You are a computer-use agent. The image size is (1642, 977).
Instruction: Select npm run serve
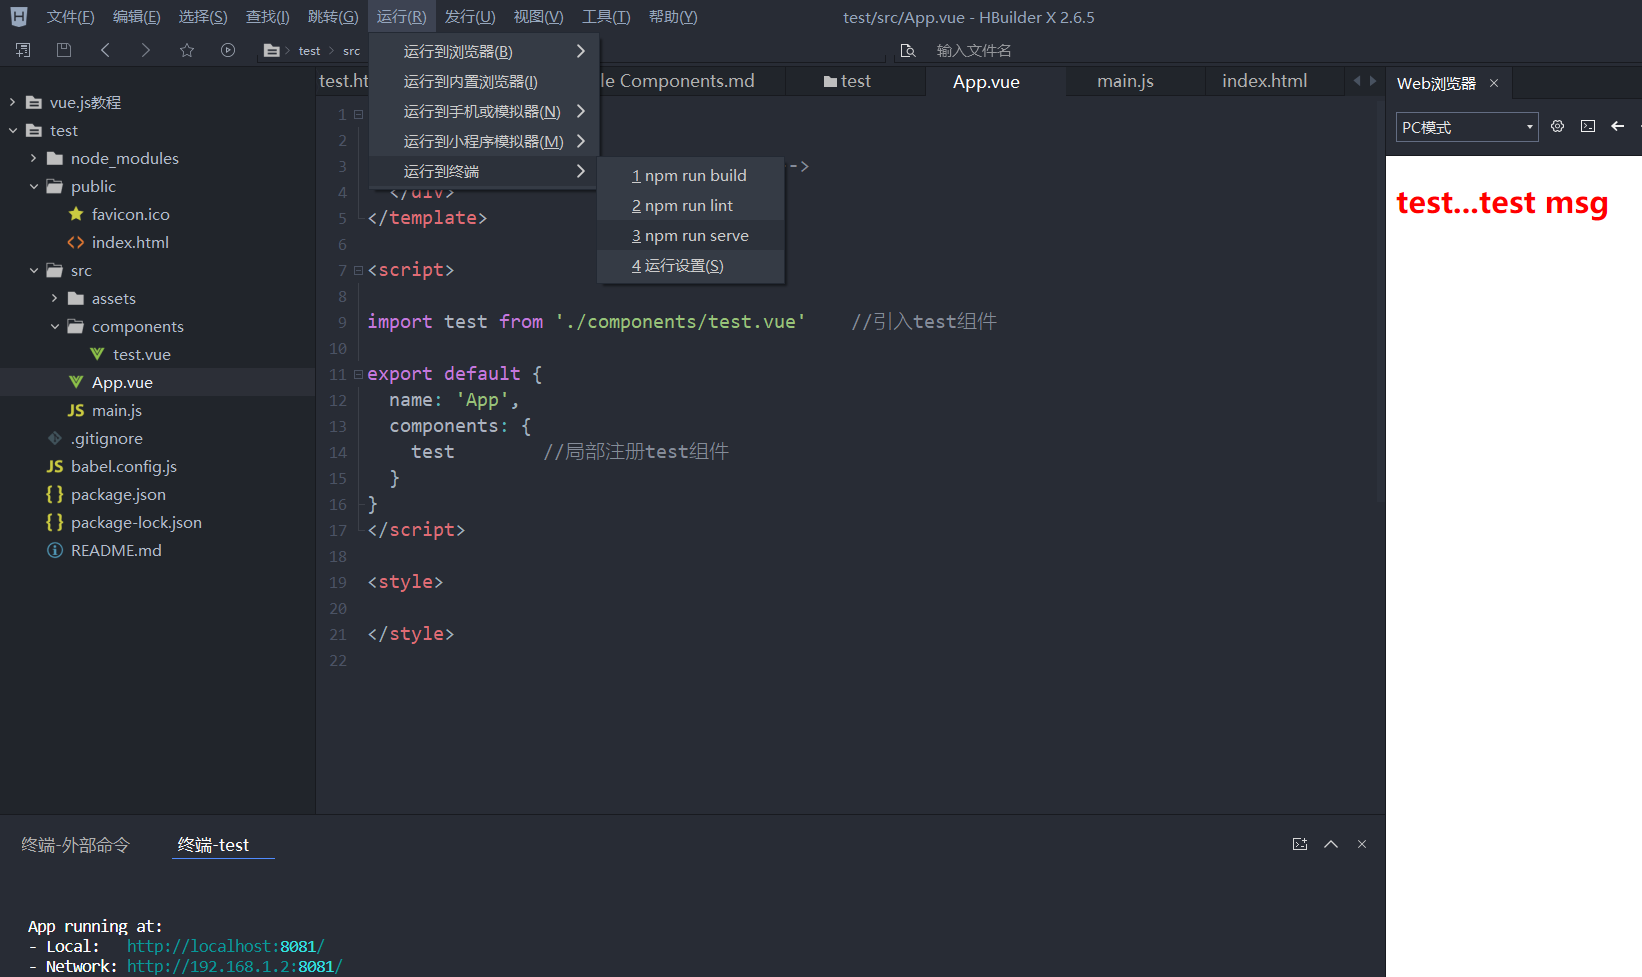[x=691, y=235]
